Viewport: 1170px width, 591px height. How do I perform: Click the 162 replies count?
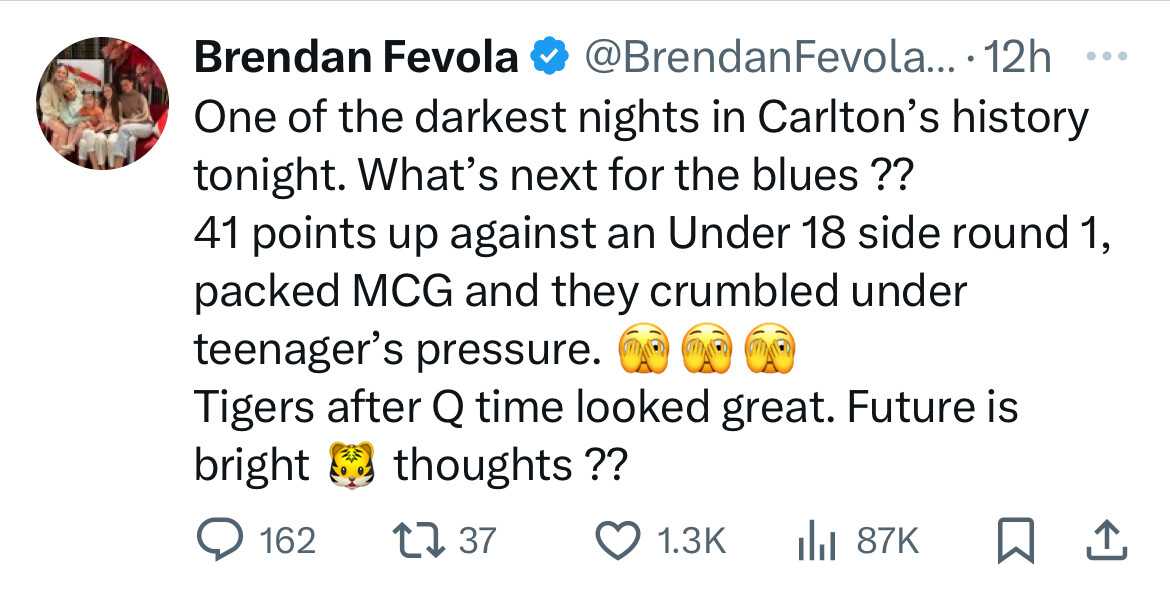point(288,541)
